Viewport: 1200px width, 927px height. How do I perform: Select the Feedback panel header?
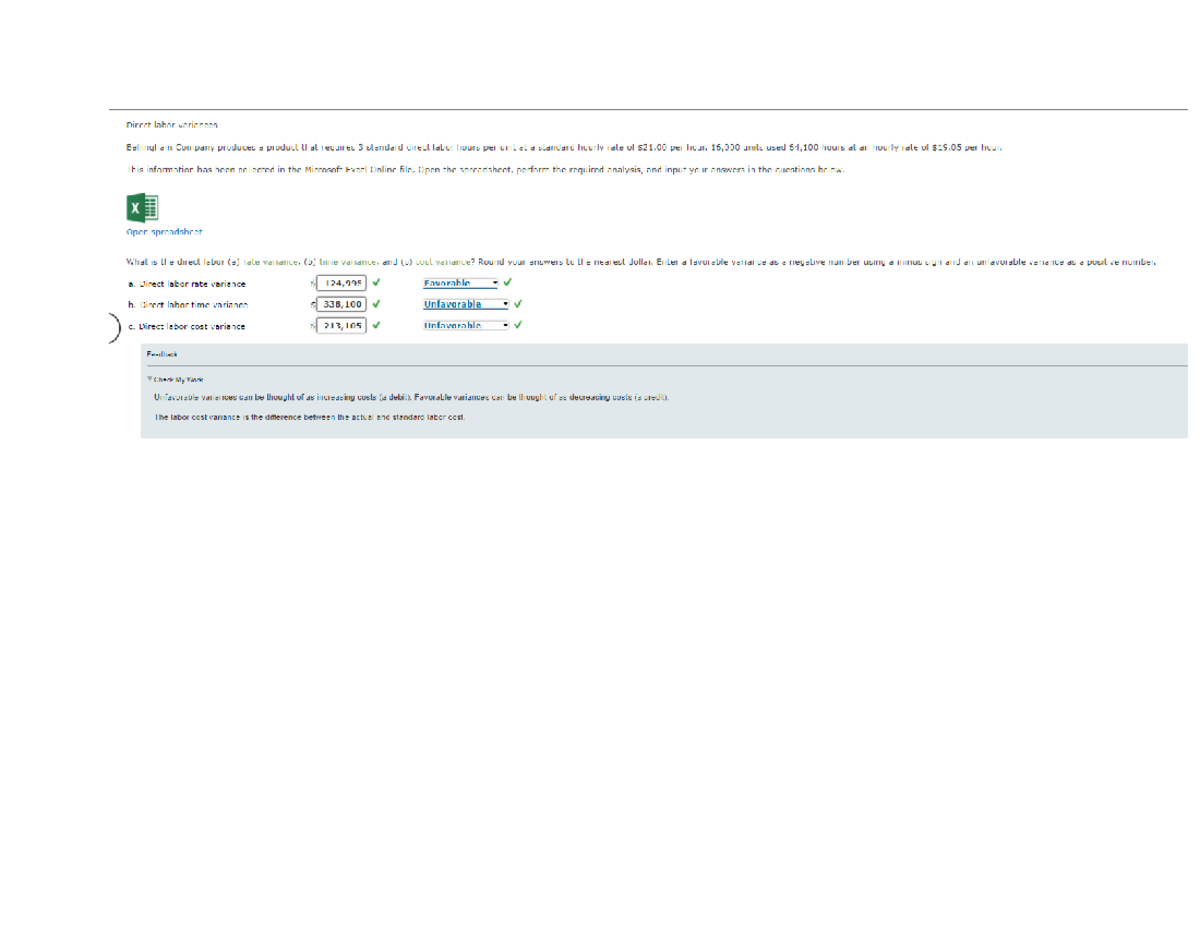pos(160,351)
